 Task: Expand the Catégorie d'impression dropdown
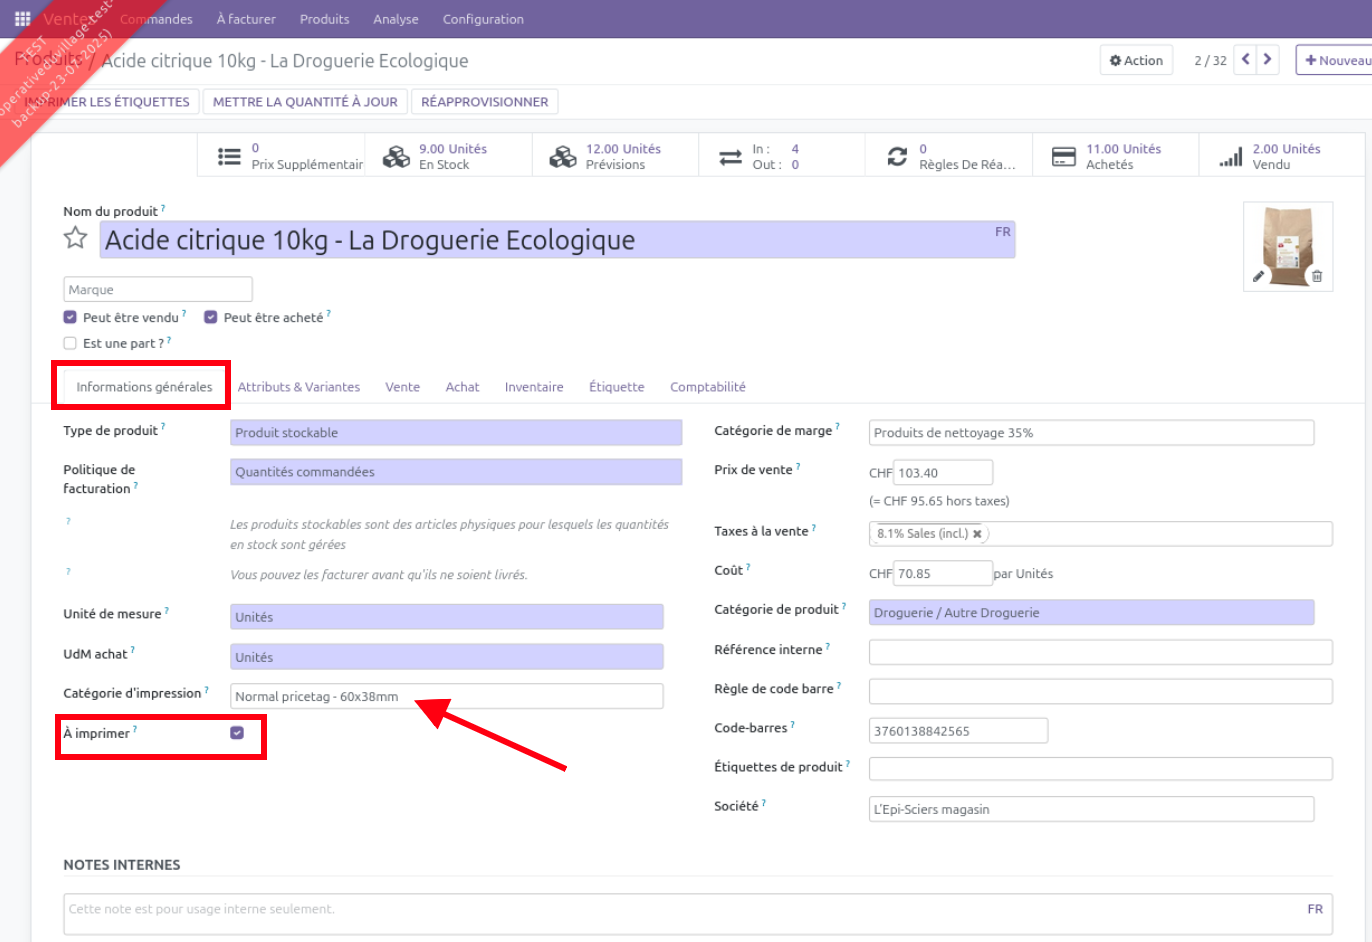(x=446, y=696)
